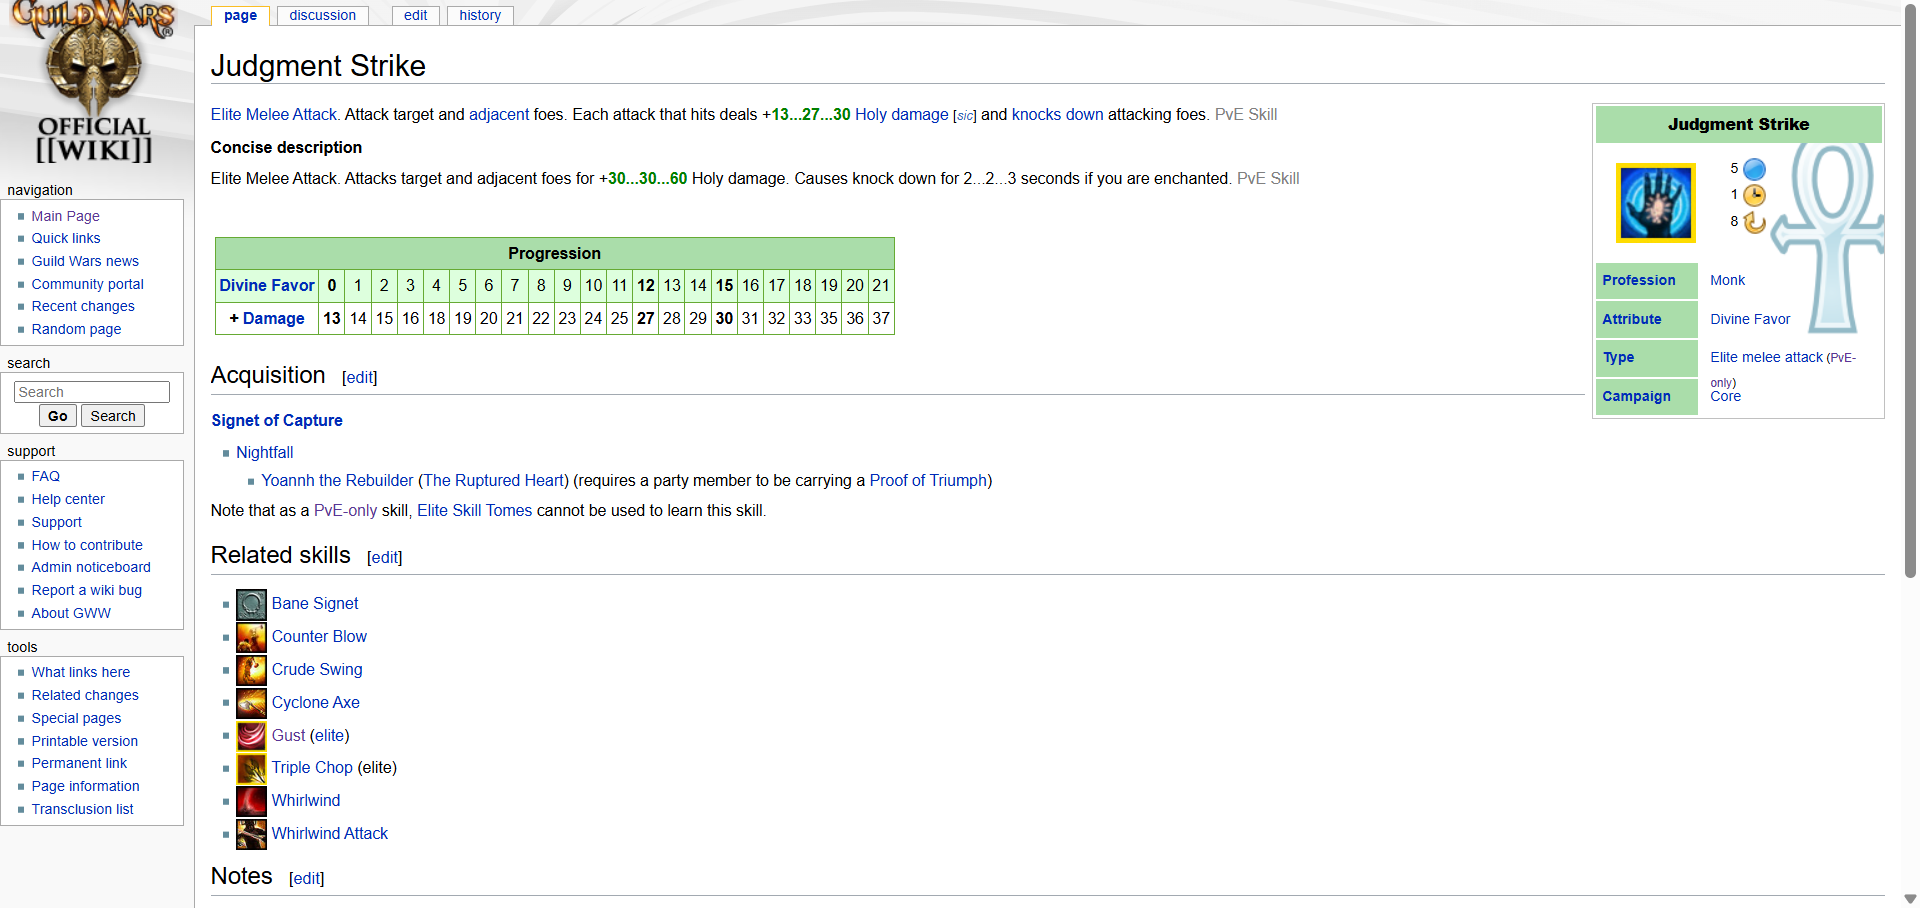Open Signet of Capture link

point(277,420)
